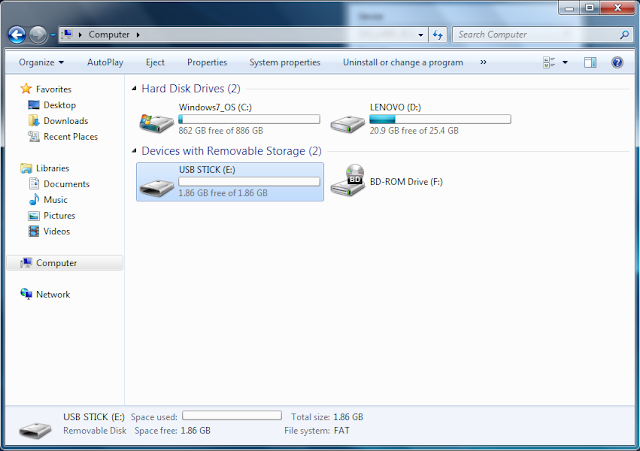Click the BD-ROM Drive (F:) label
This screenshot has width=640, height=451.
tap(406, 182)
